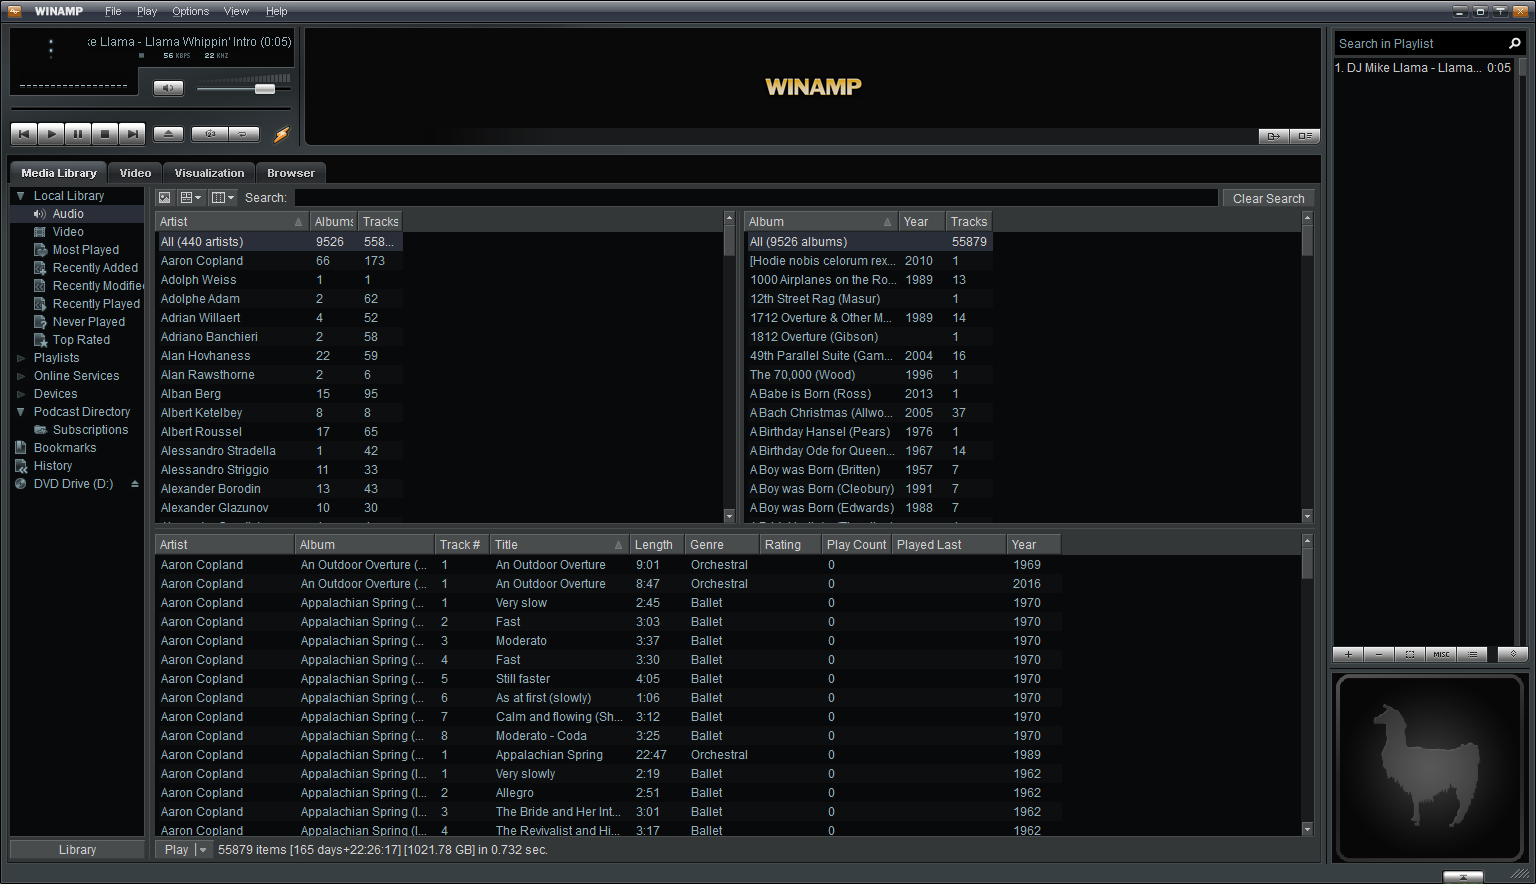Switch to the Visualization tab
The height and width of the screenshot is (884, 1536).
(209, 173)
